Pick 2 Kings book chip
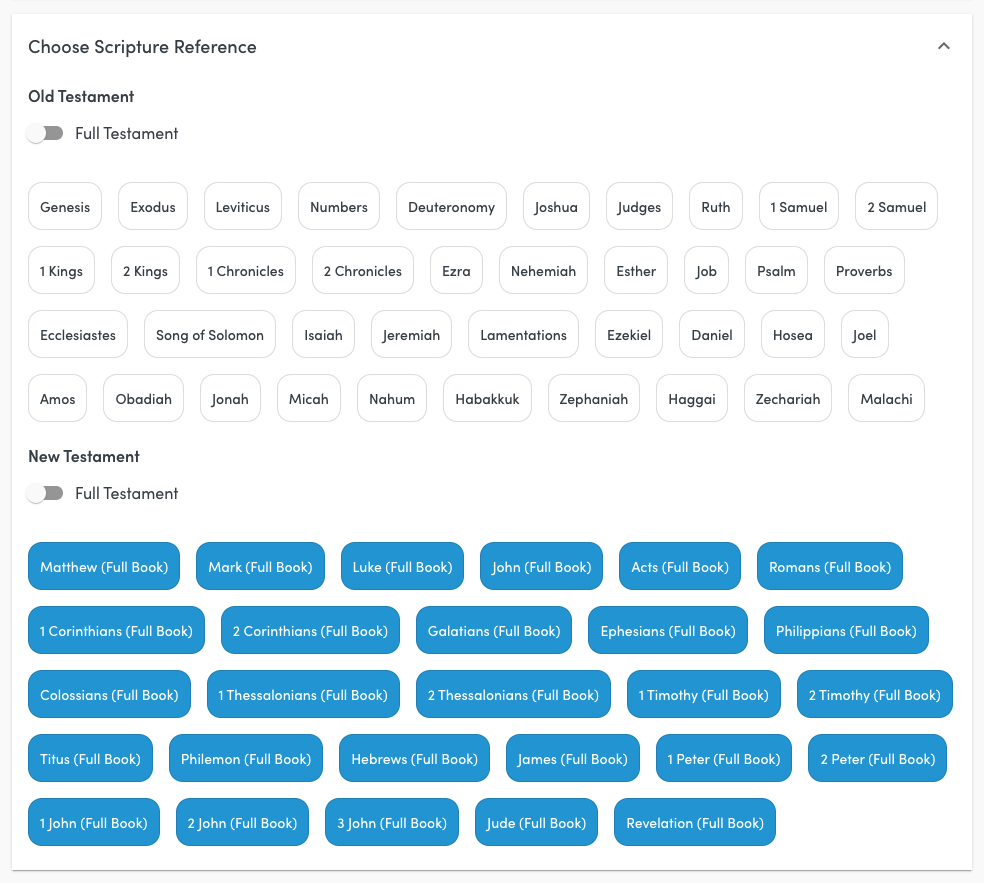The image size is (984, 883). coord(145,270)
